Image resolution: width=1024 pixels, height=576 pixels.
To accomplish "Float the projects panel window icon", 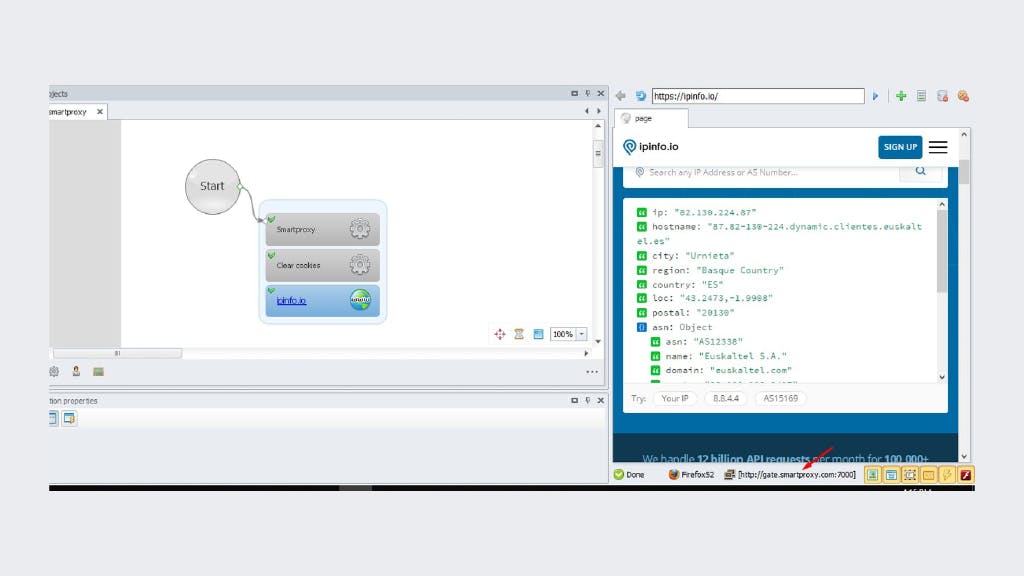I will pos(575,93).
